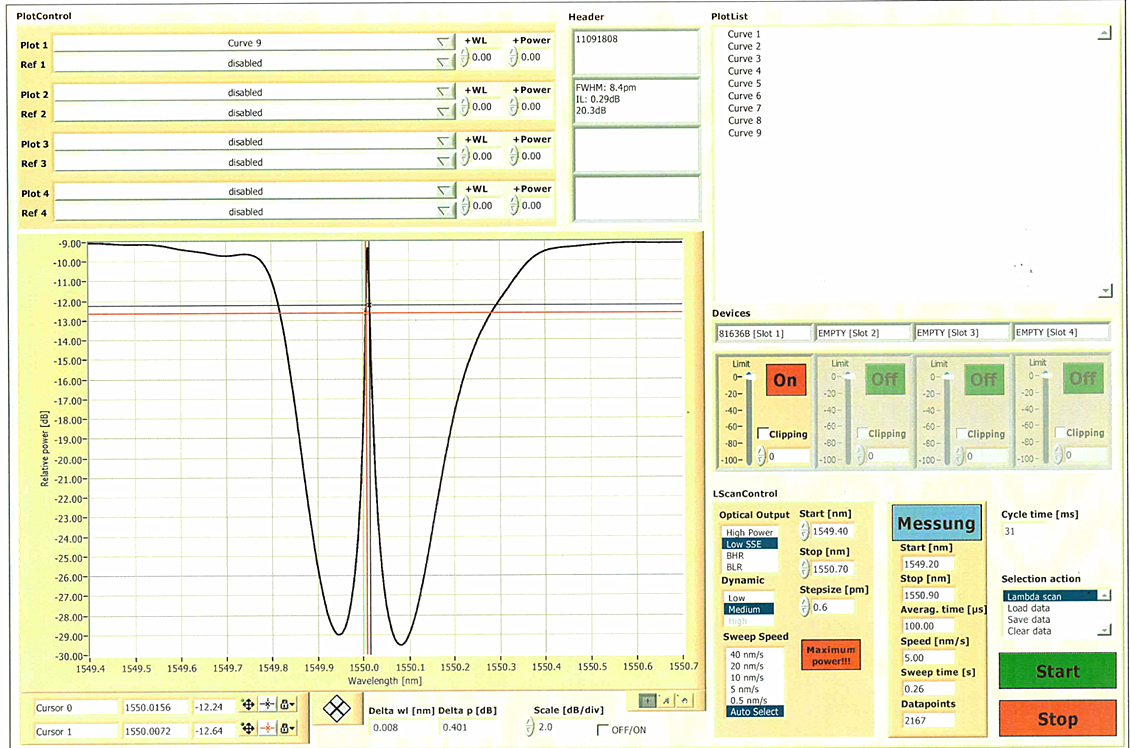The width and height of the screenshot is (1130, 748).
Task: Click Cursor 0's four-arrow move icon
Action: pos(247,706)
